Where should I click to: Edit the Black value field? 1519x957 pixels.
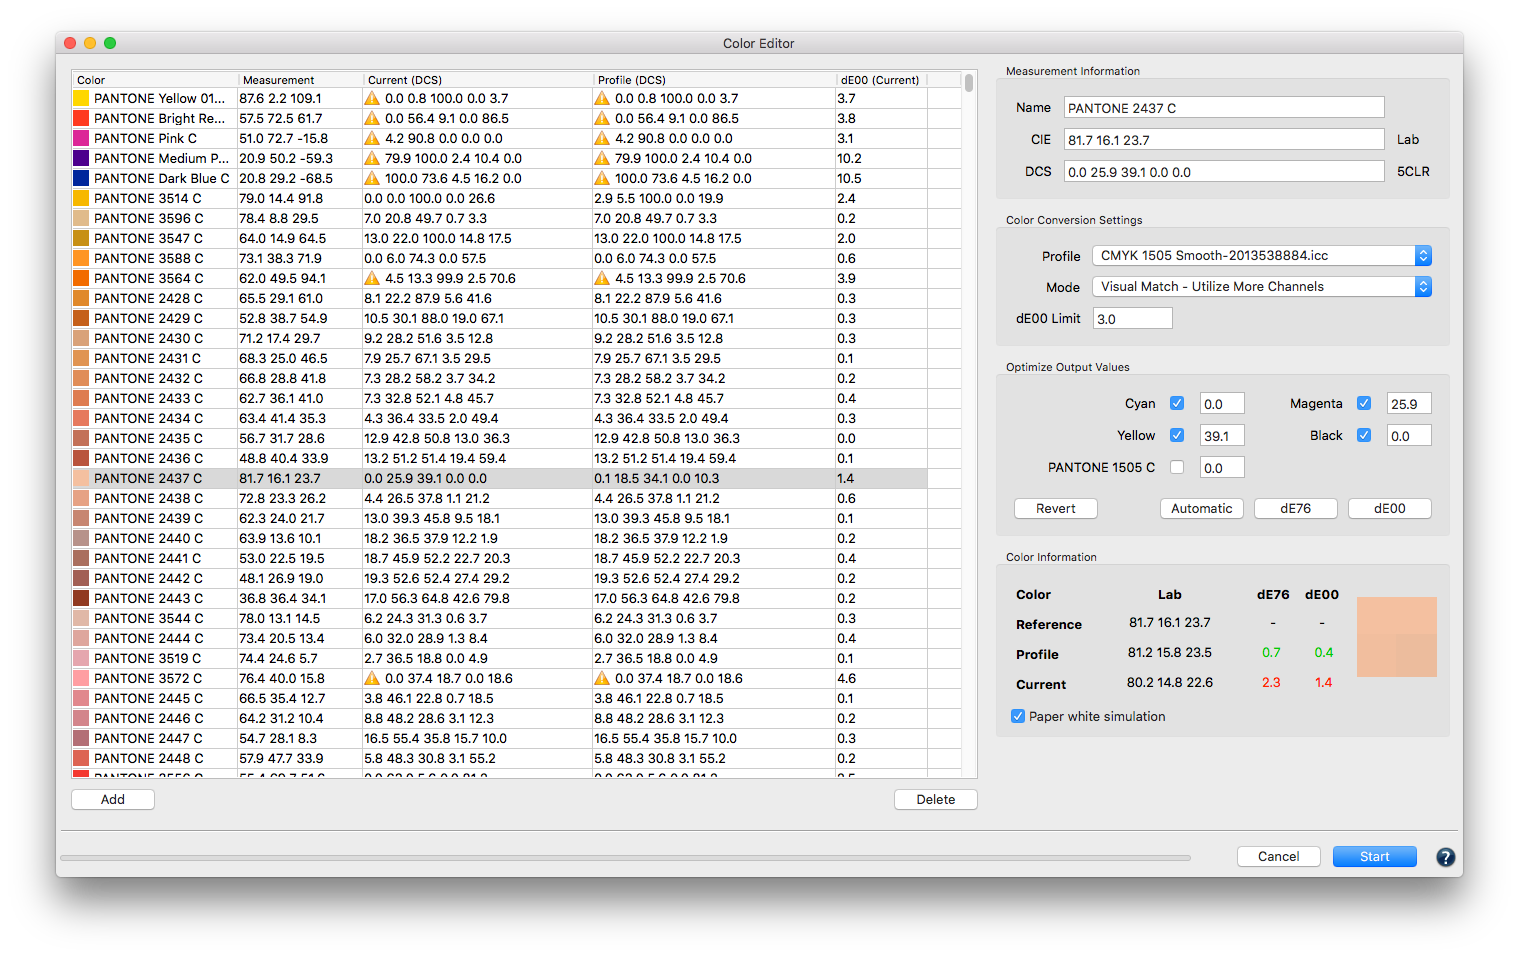pos(1409,435)
